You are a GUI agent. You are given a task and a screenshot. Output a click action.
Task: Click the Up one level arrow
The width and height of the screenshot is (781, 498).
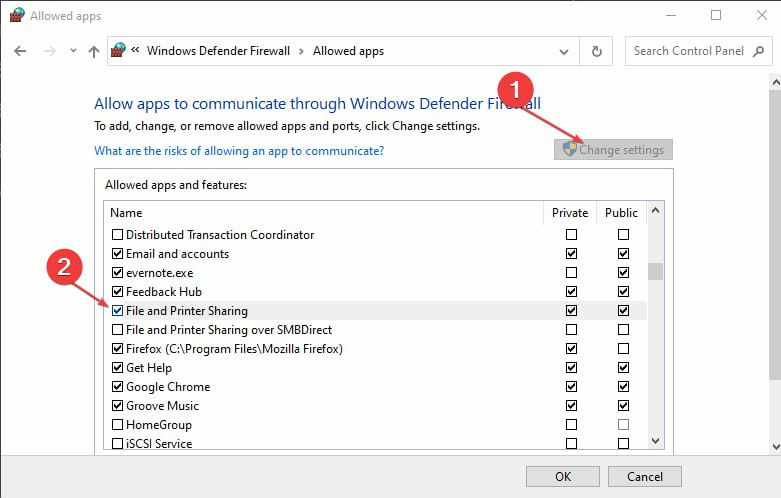coord(93,52)
